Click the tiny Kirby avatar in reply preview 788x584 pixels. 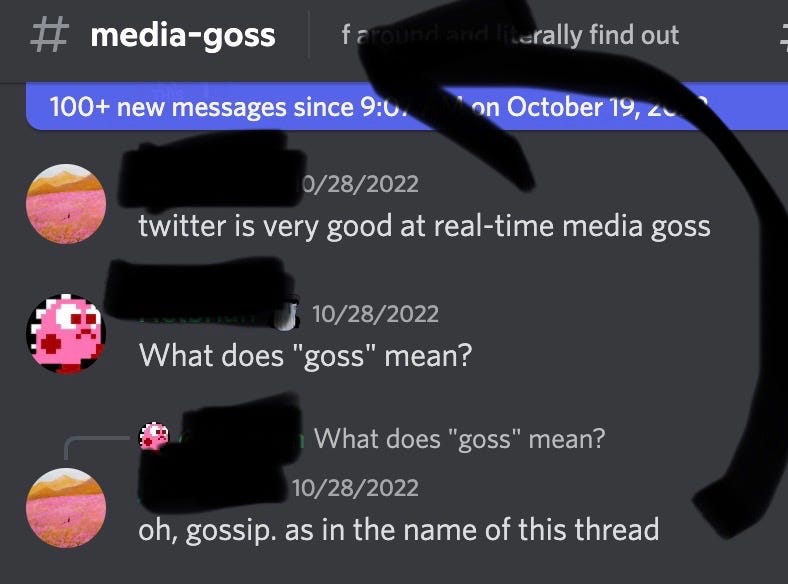(x=154, y=436)
